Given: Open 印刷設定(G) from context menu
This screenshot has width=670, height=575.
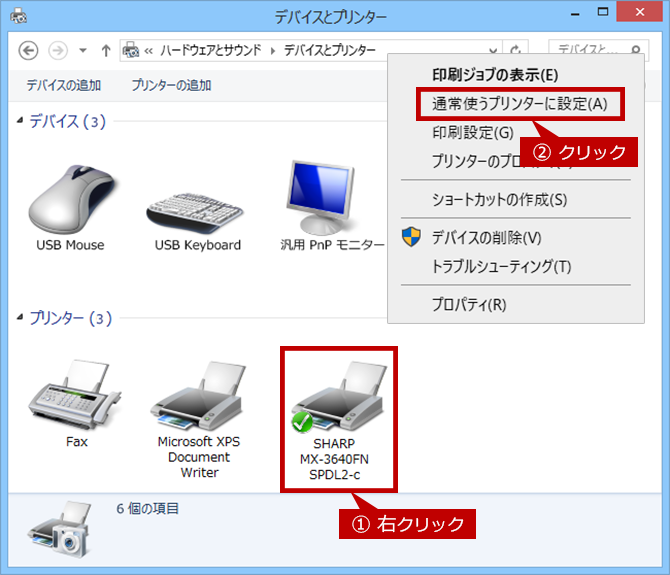Looking at the screenshot, I should point(472,132).
